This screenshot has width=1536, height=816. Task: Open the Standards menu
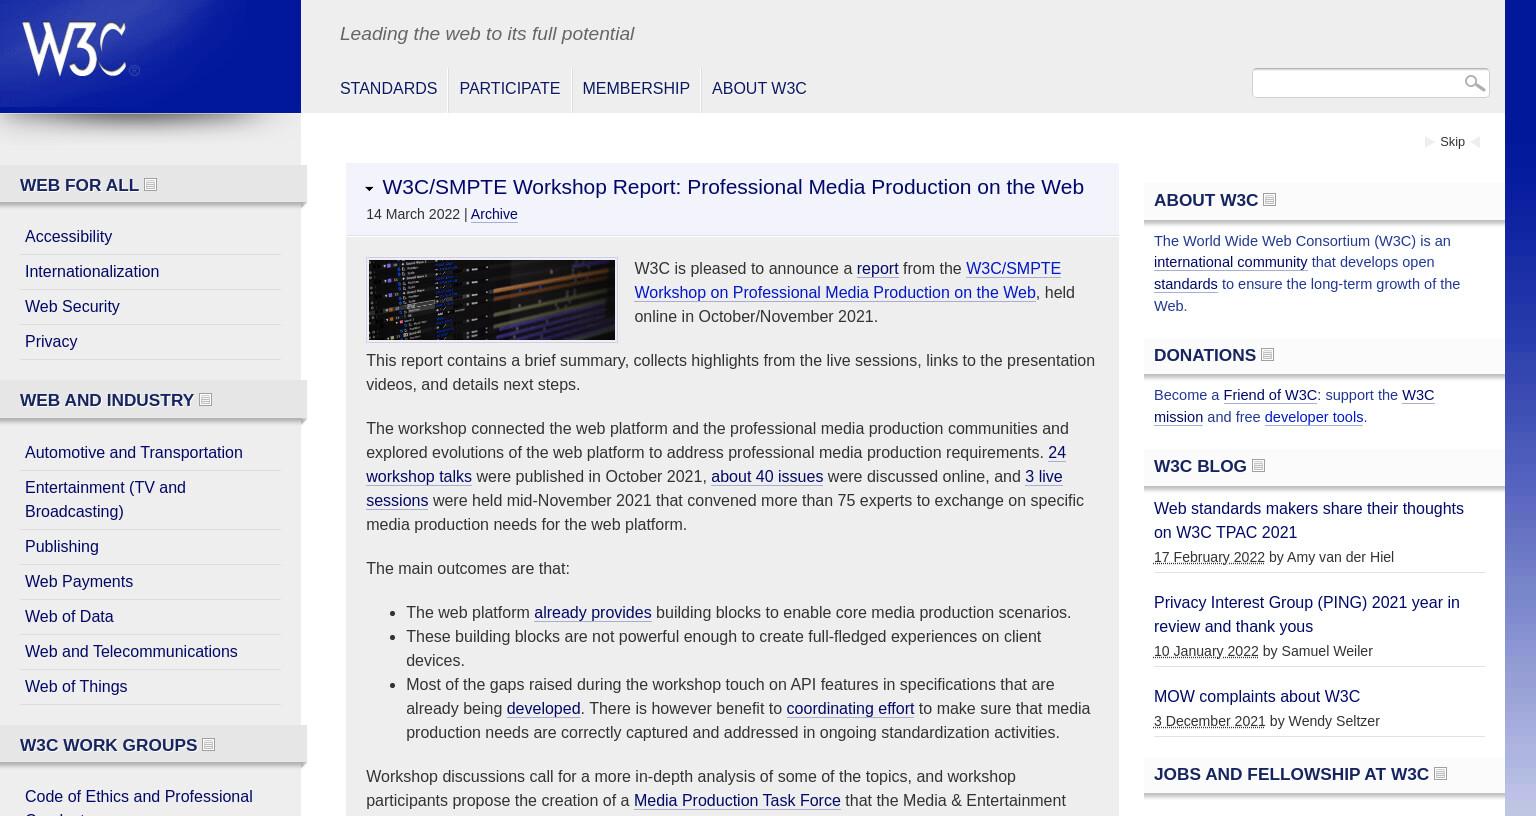(388, 89)
